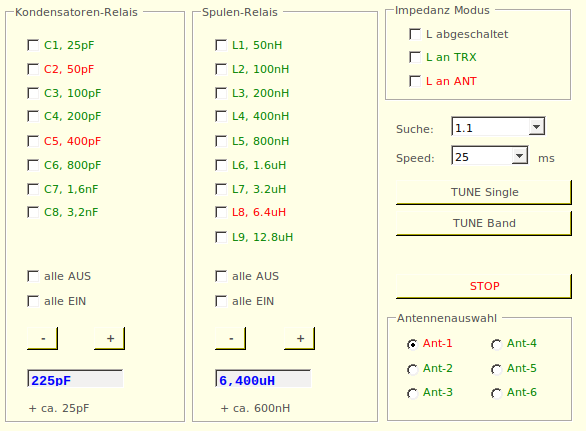The height and width of the screenshot is (431, 586).
Task: Click the 6,400uH inductance value field
Action: point(263,378)
